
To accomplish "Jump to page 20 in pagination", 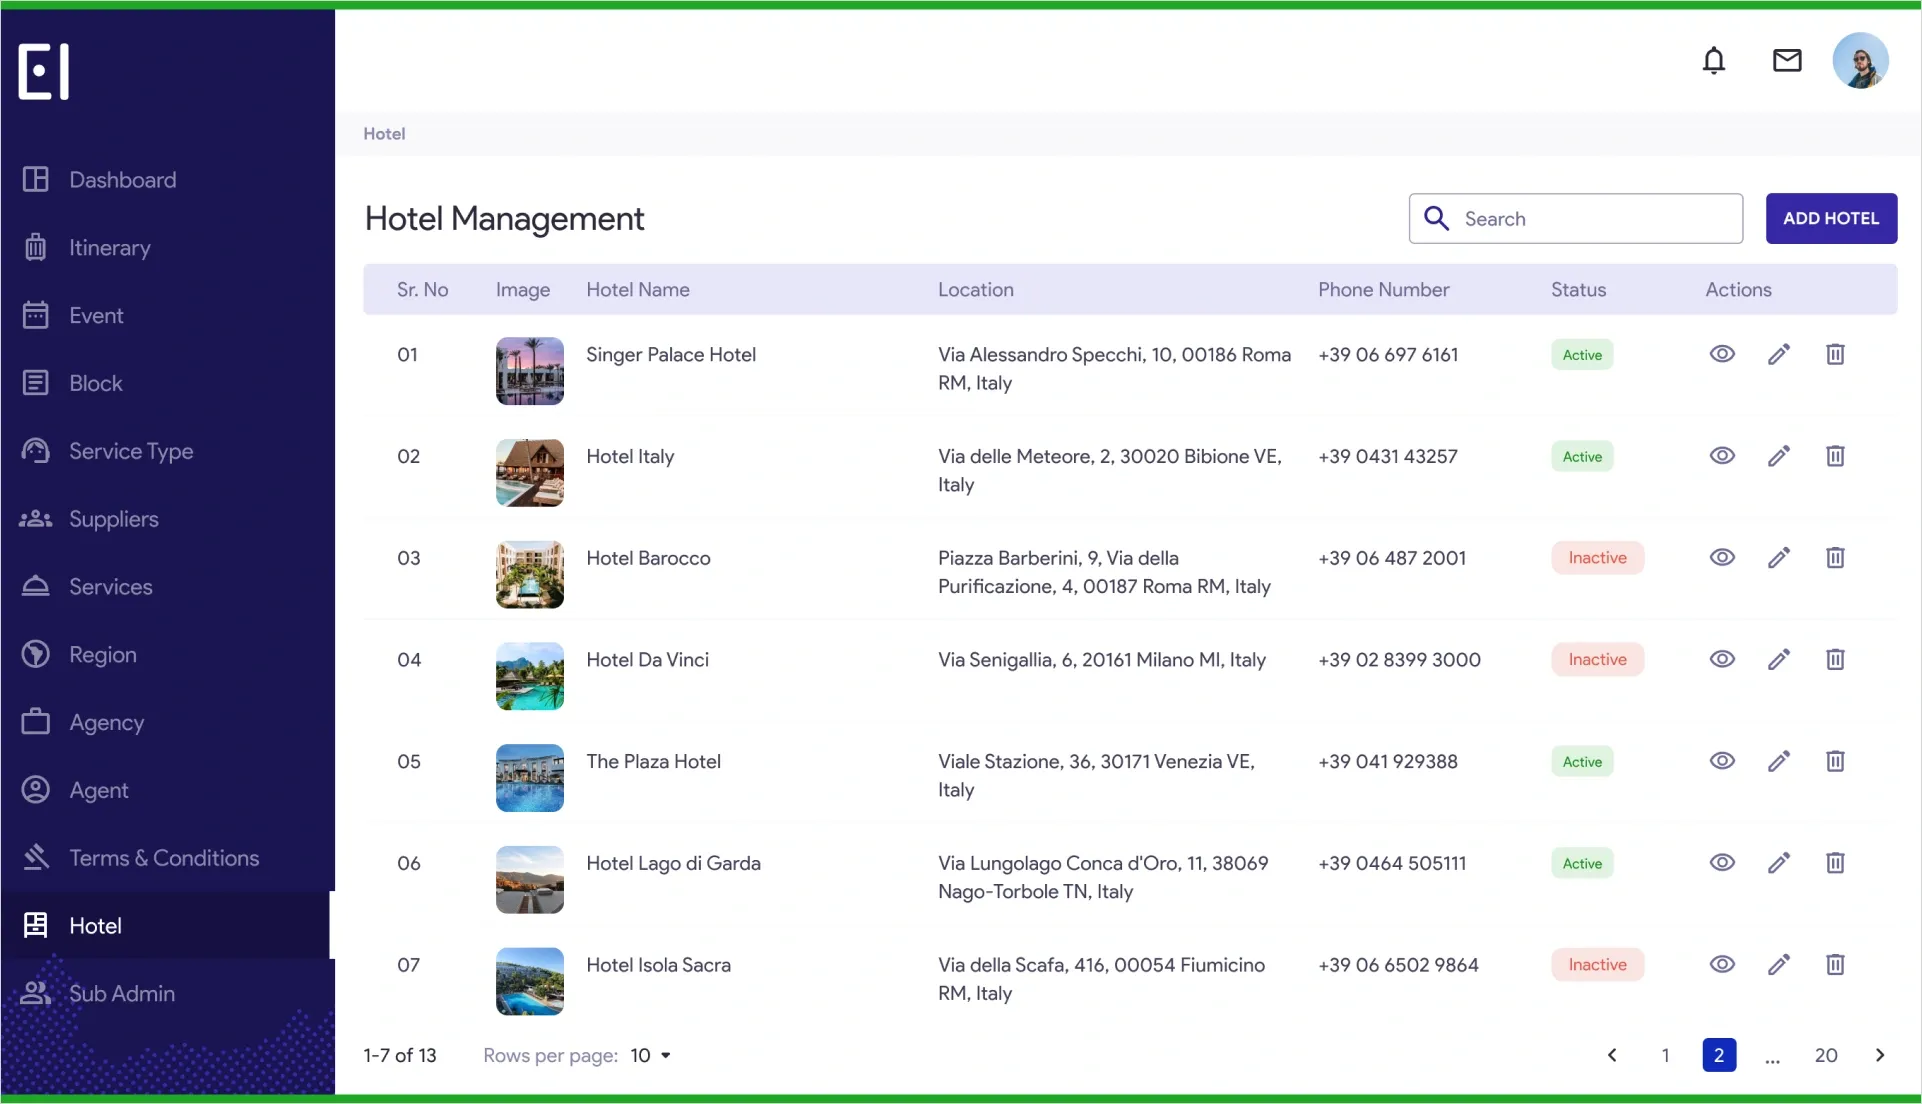I will (1826, 1055).
